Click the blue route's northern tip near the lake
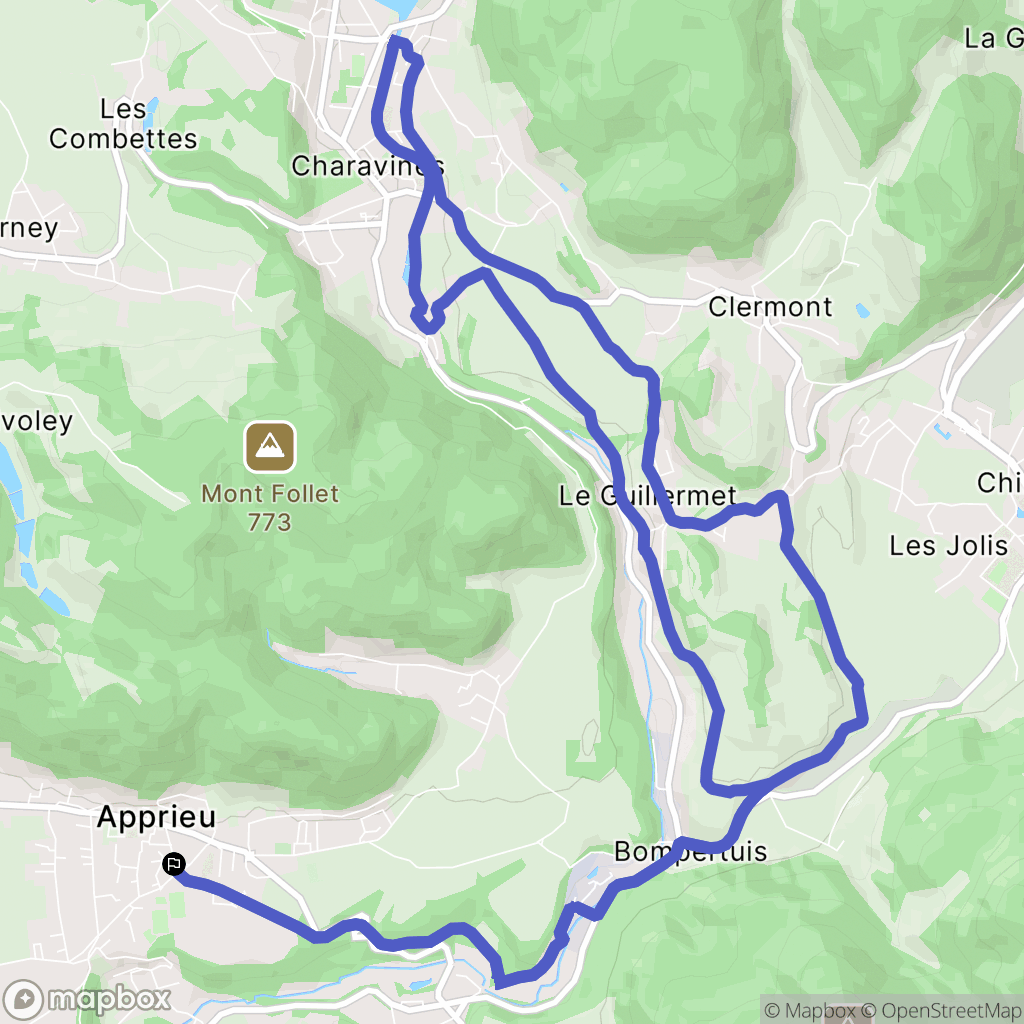Screen dimensions: 1024x1024 [396, 43]
